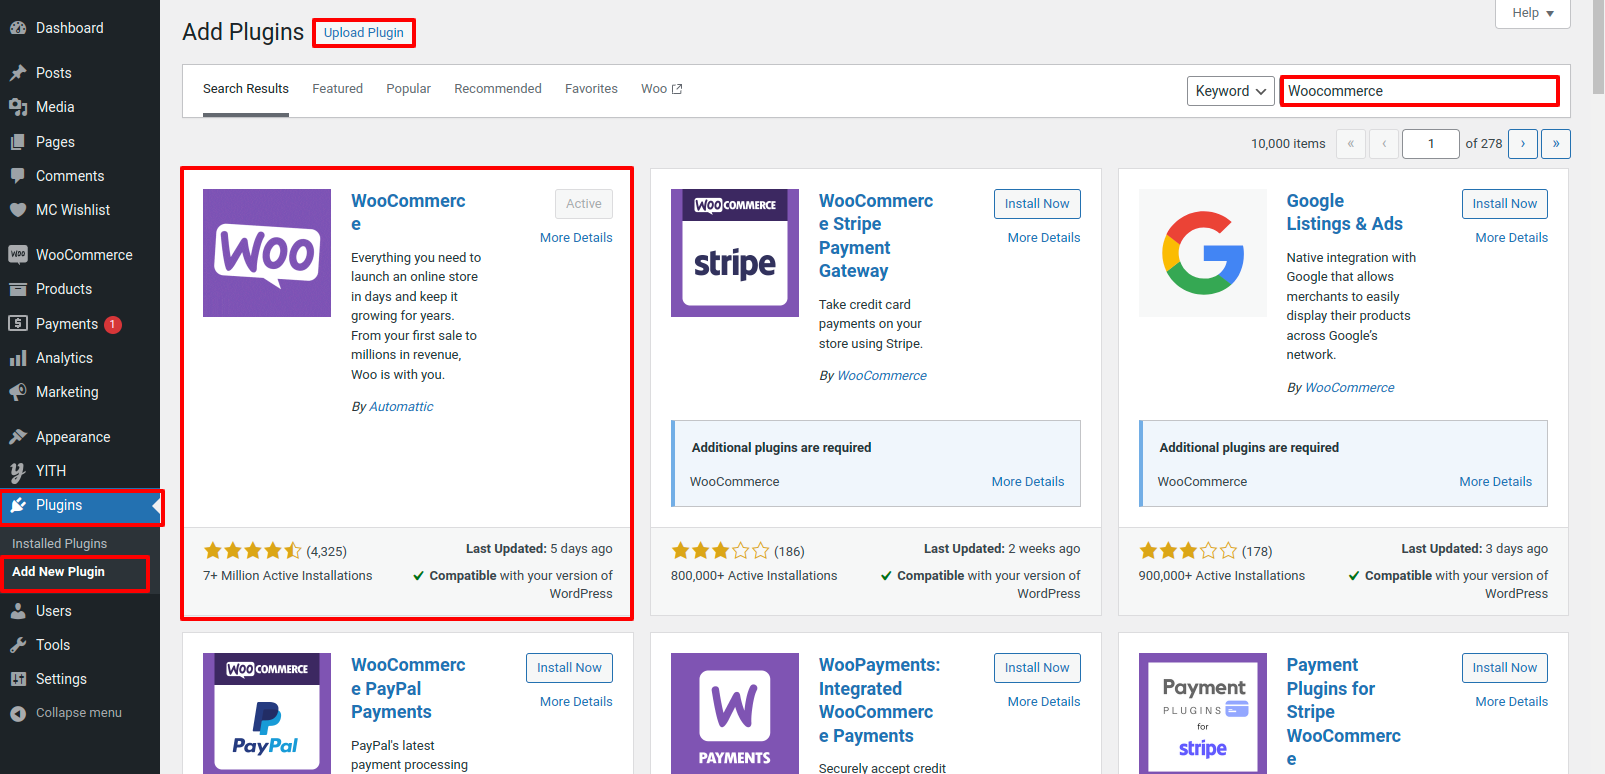Open More Details for WooCommerce plugin
This screenshot has width=1605, height=774.
[x=576, y=238]
